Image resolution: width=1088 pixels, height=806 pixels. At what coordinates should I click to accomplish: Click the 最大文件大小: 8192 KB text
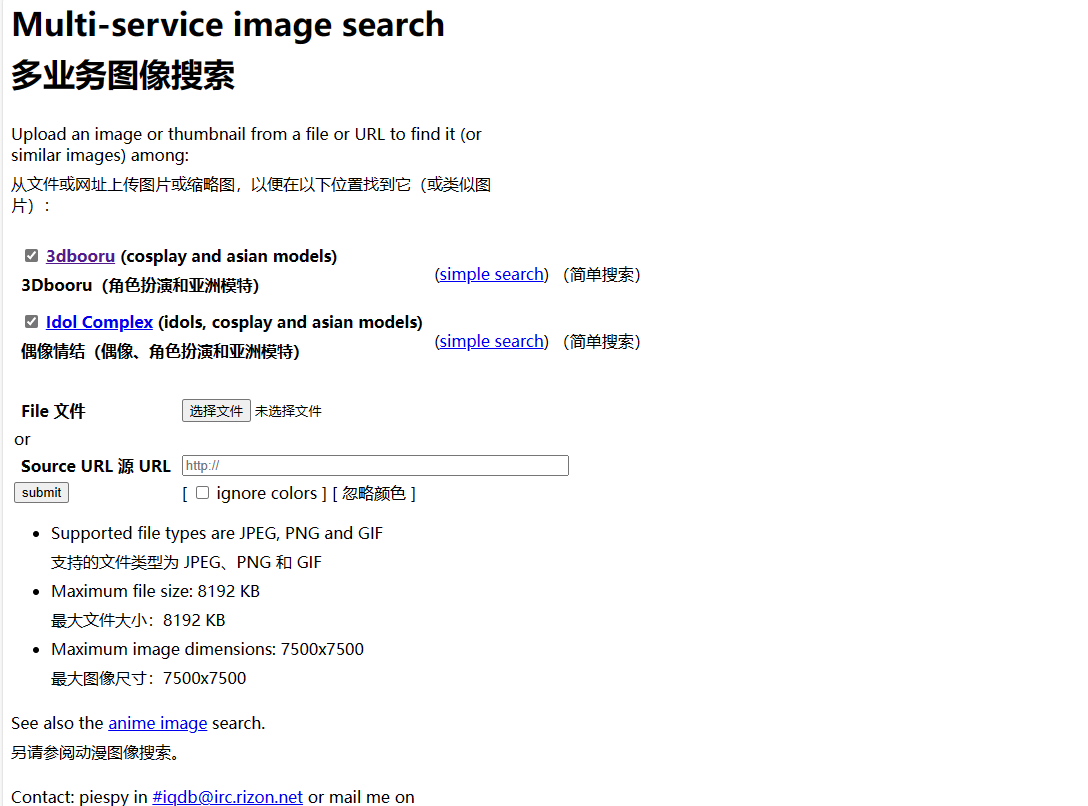[138, 620]
